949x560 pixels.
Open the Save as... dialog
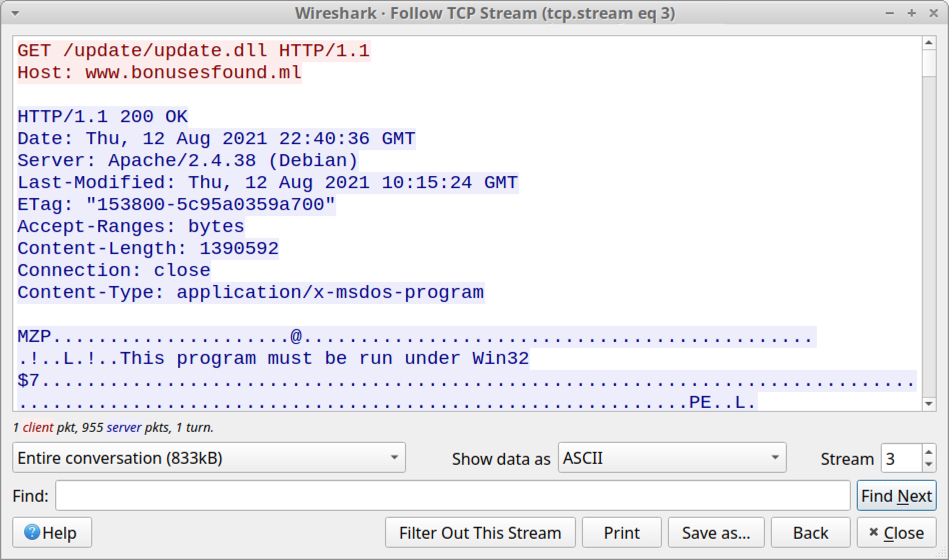coord(716,533)
